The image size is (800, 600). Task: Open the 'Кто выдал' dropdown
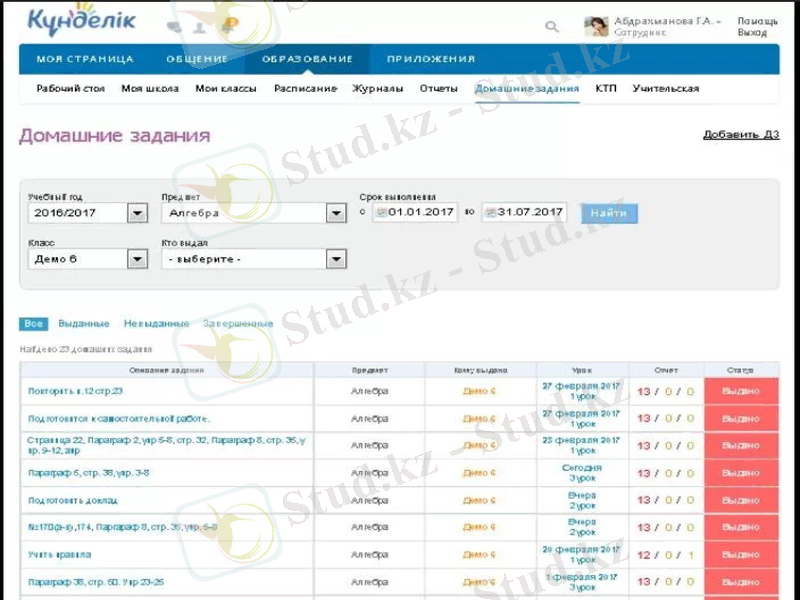coord(336,259)
